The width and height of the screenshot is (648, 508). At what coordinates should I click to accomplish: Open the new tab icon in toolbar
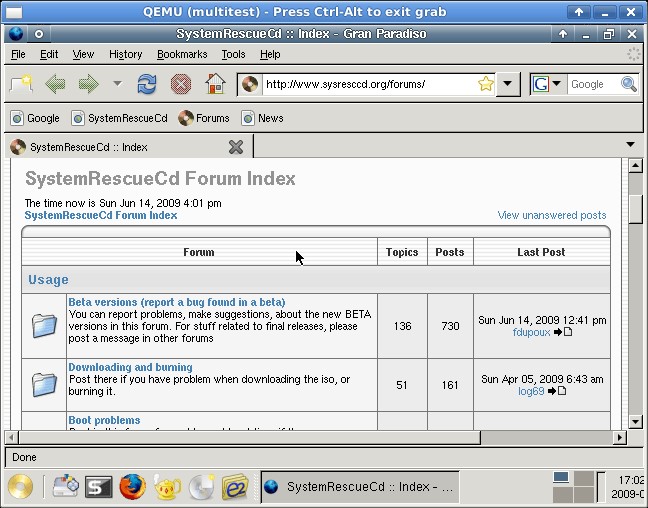21,84
